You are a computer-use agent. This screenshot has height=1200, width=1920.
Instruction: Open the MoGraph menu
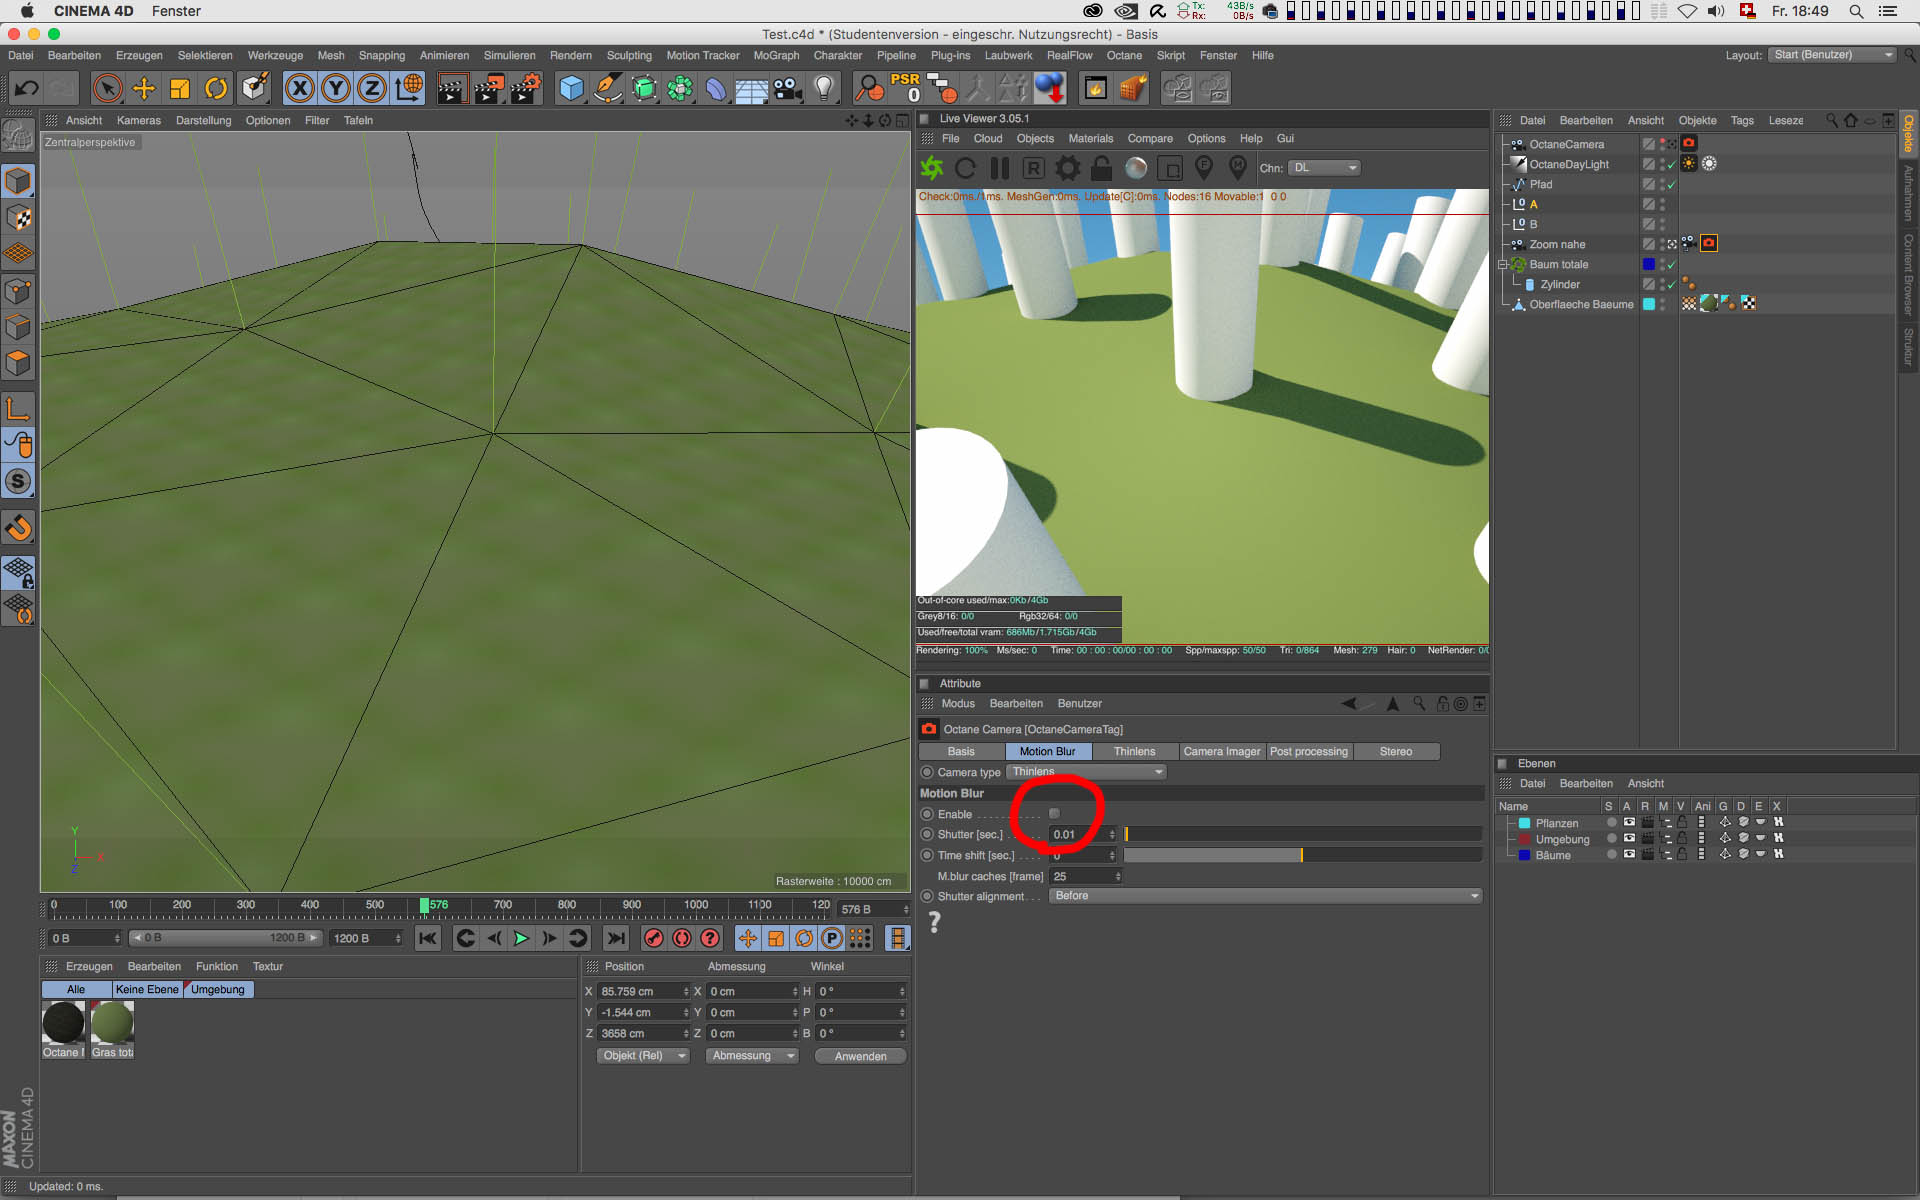pos(776,56)
